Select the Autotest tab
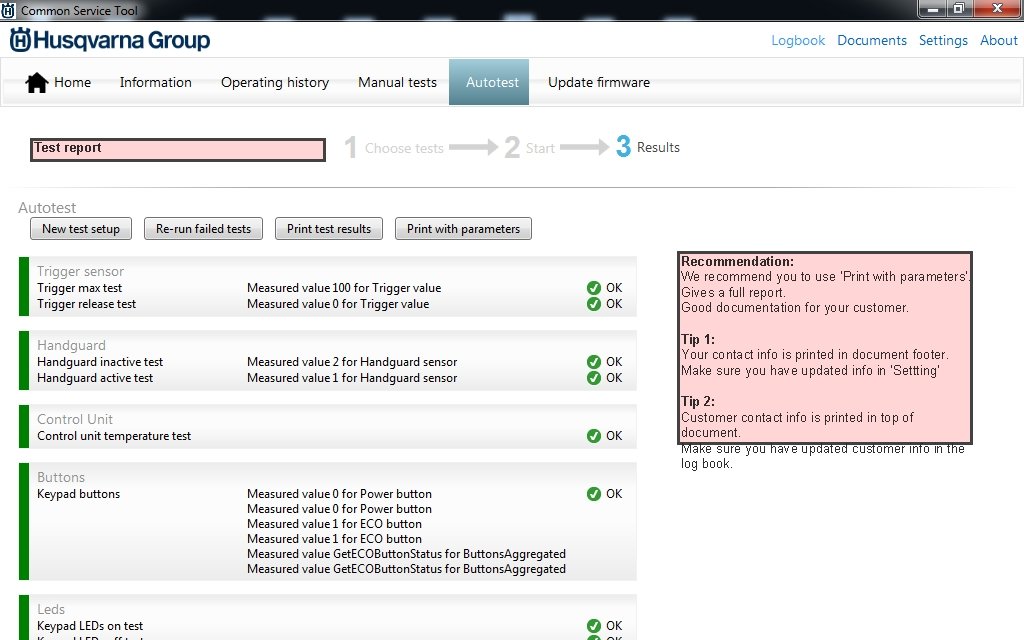Viewport: 1024px width, 640px height. 489,82
